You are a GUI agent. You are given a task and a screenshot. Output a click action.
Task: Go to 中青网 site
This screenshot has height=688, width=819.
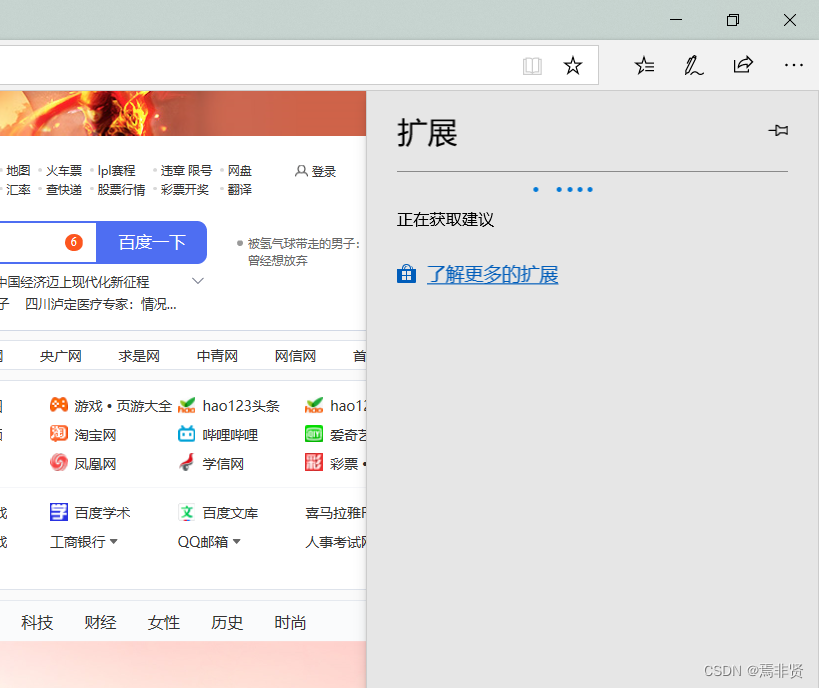click(x=217, y=356)
